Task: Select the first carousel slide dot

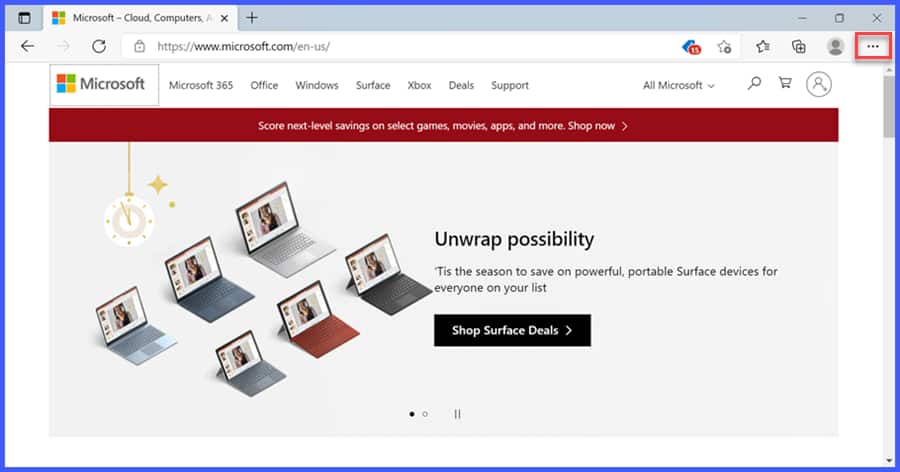Action: tap(412, 414)
